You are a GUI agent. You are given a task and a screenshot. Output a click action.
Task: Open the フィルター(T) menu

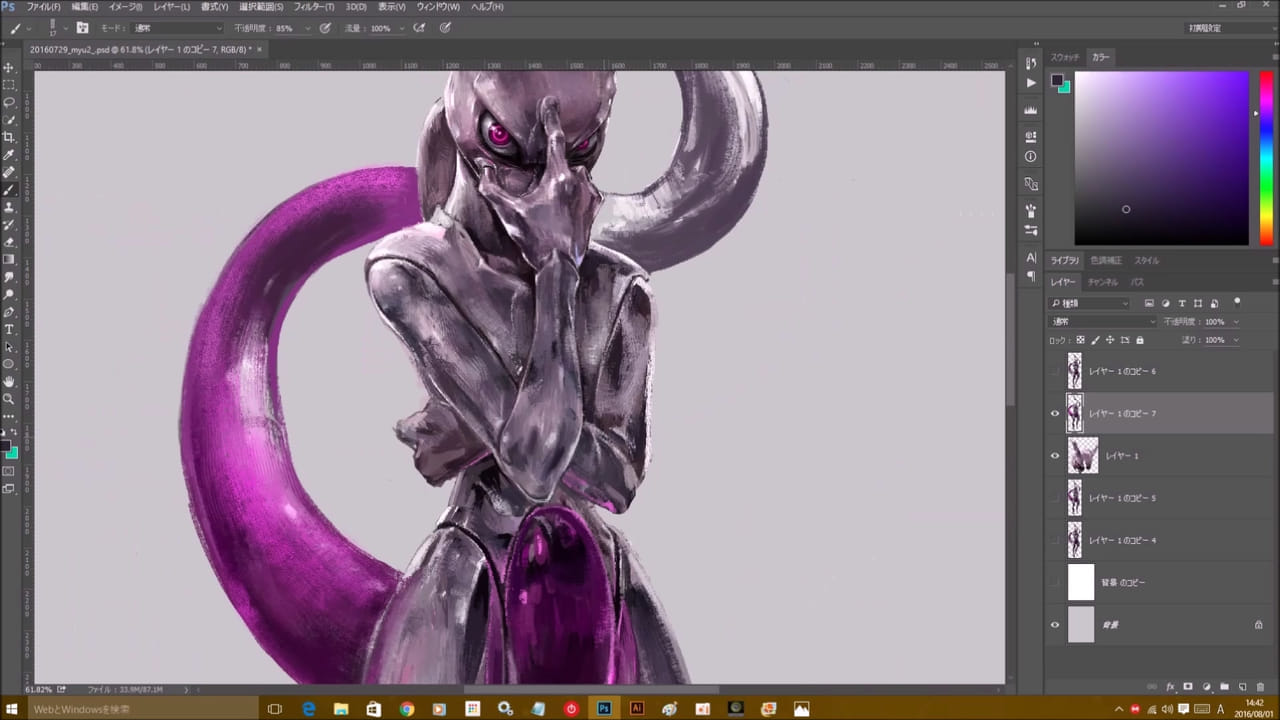click(x=314, y=7)
